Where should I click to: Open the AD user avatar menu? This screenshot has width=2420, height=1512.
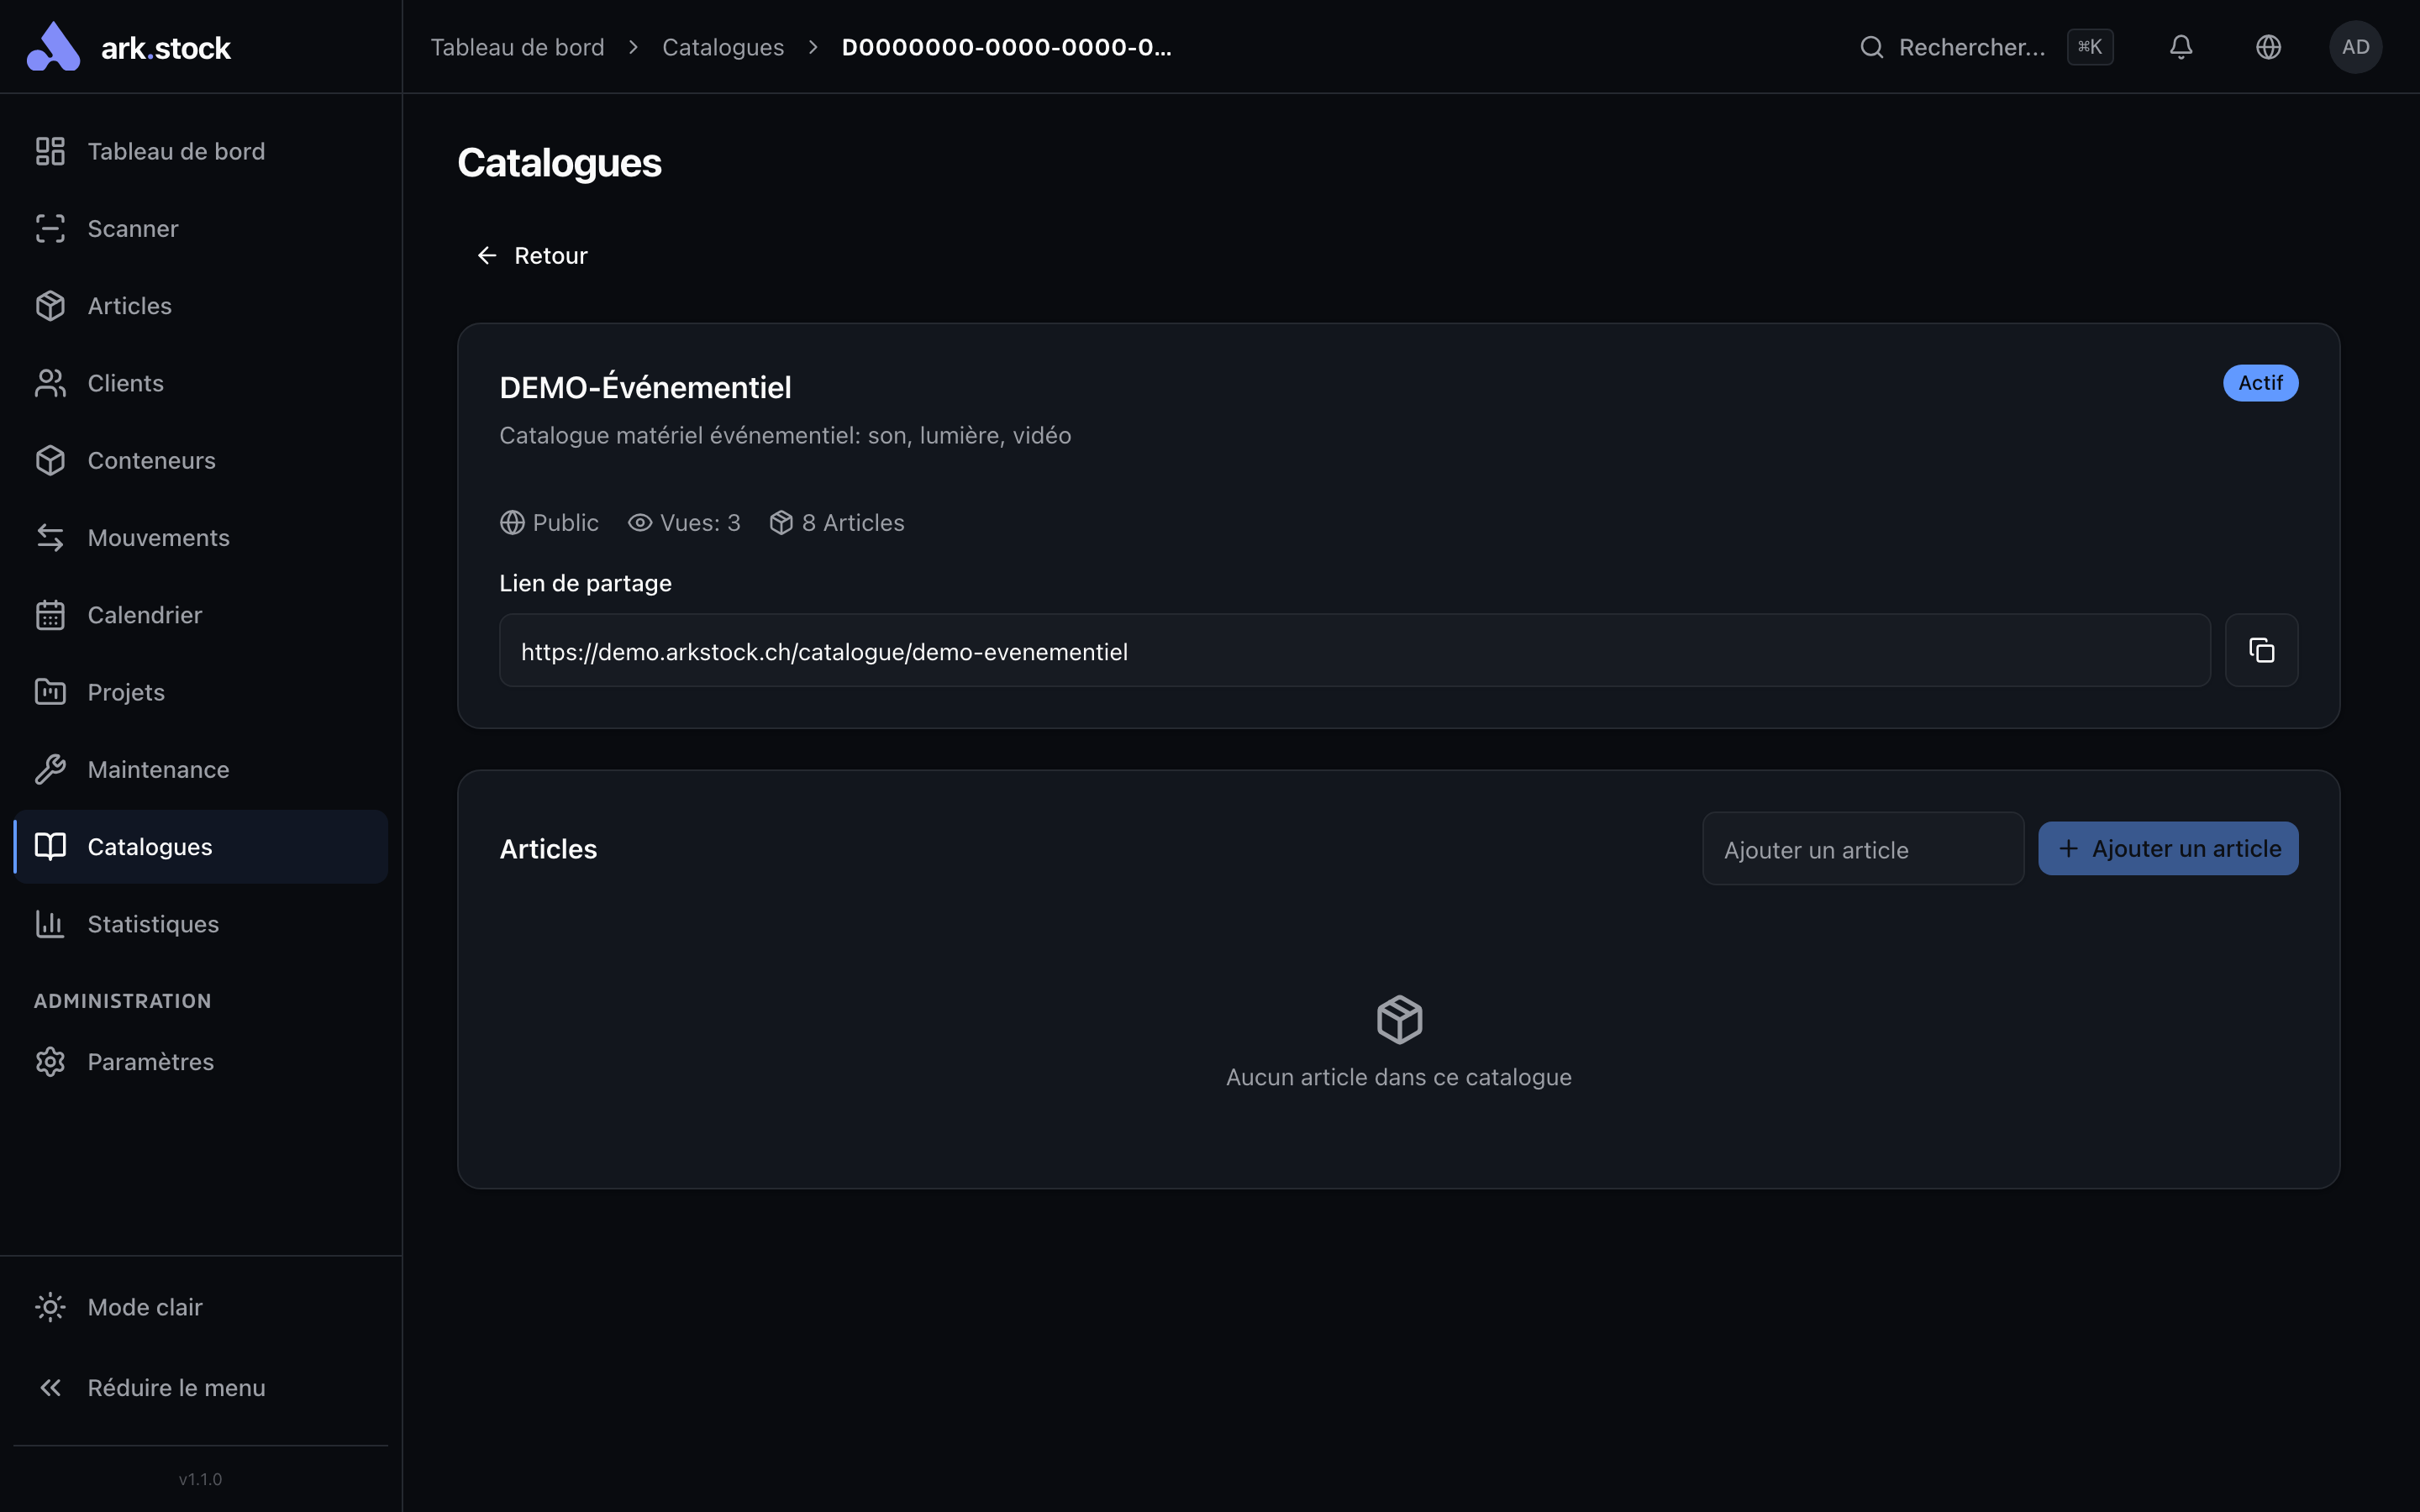coord(2355,47)
